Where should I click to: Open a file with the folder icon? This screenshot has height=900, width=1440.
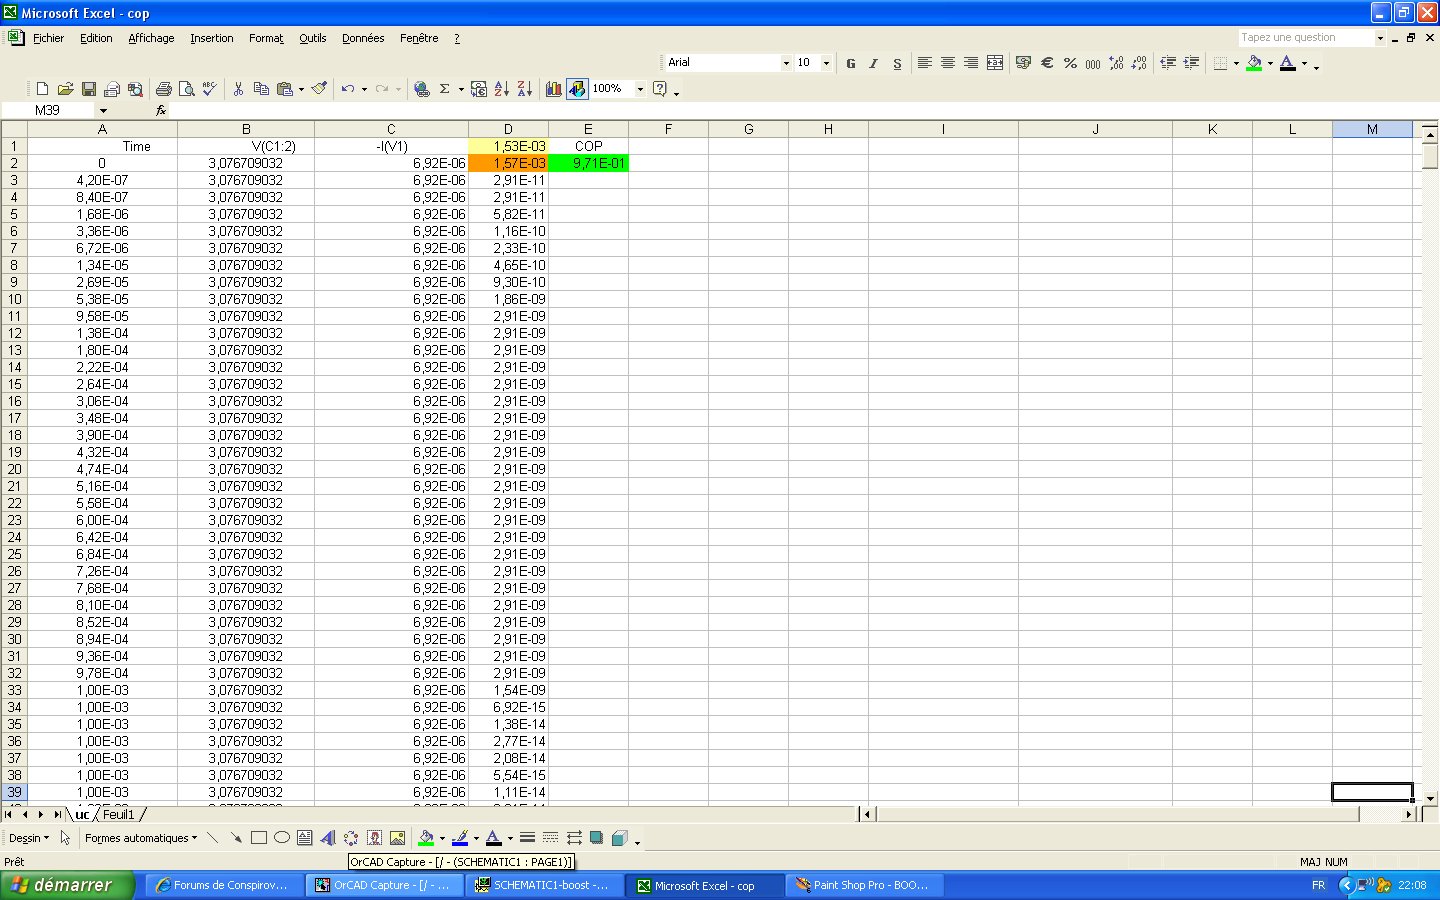pyautogui.click(x=65, y=89)
